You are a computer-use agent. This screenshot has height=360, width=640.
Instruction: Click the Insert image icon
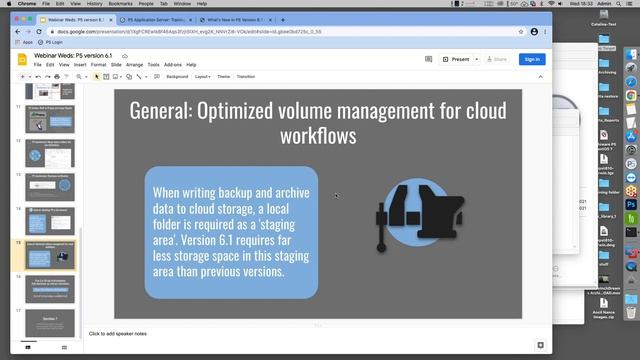click(116, 77)
